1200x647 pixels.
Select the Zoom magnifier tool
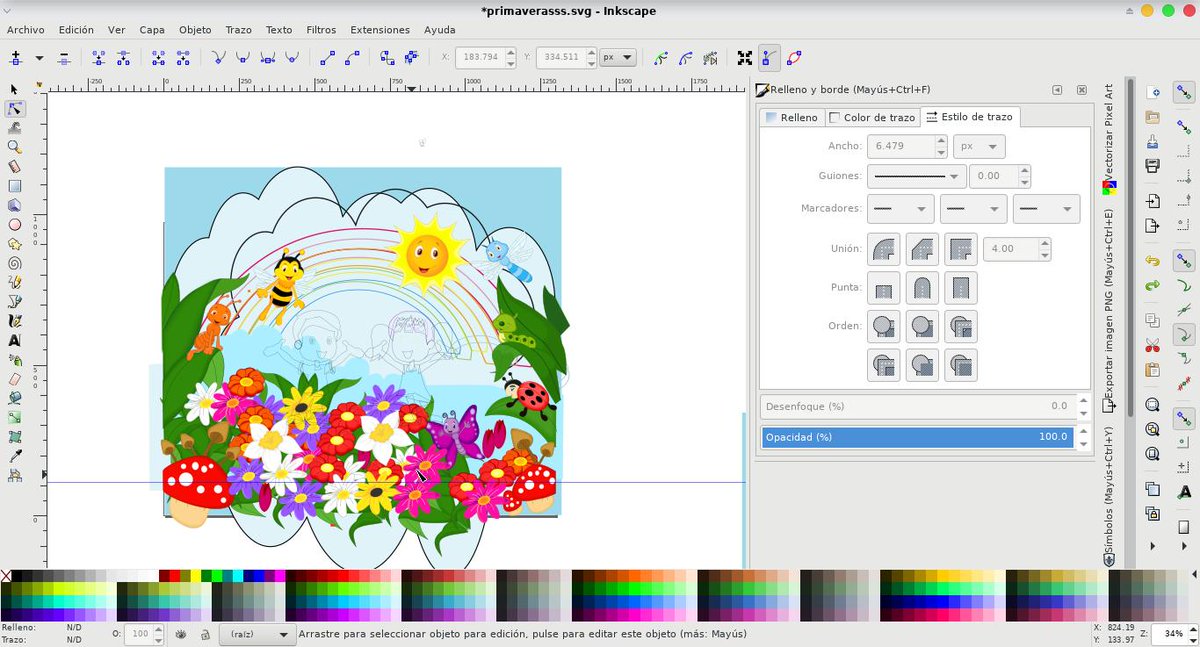14,147
